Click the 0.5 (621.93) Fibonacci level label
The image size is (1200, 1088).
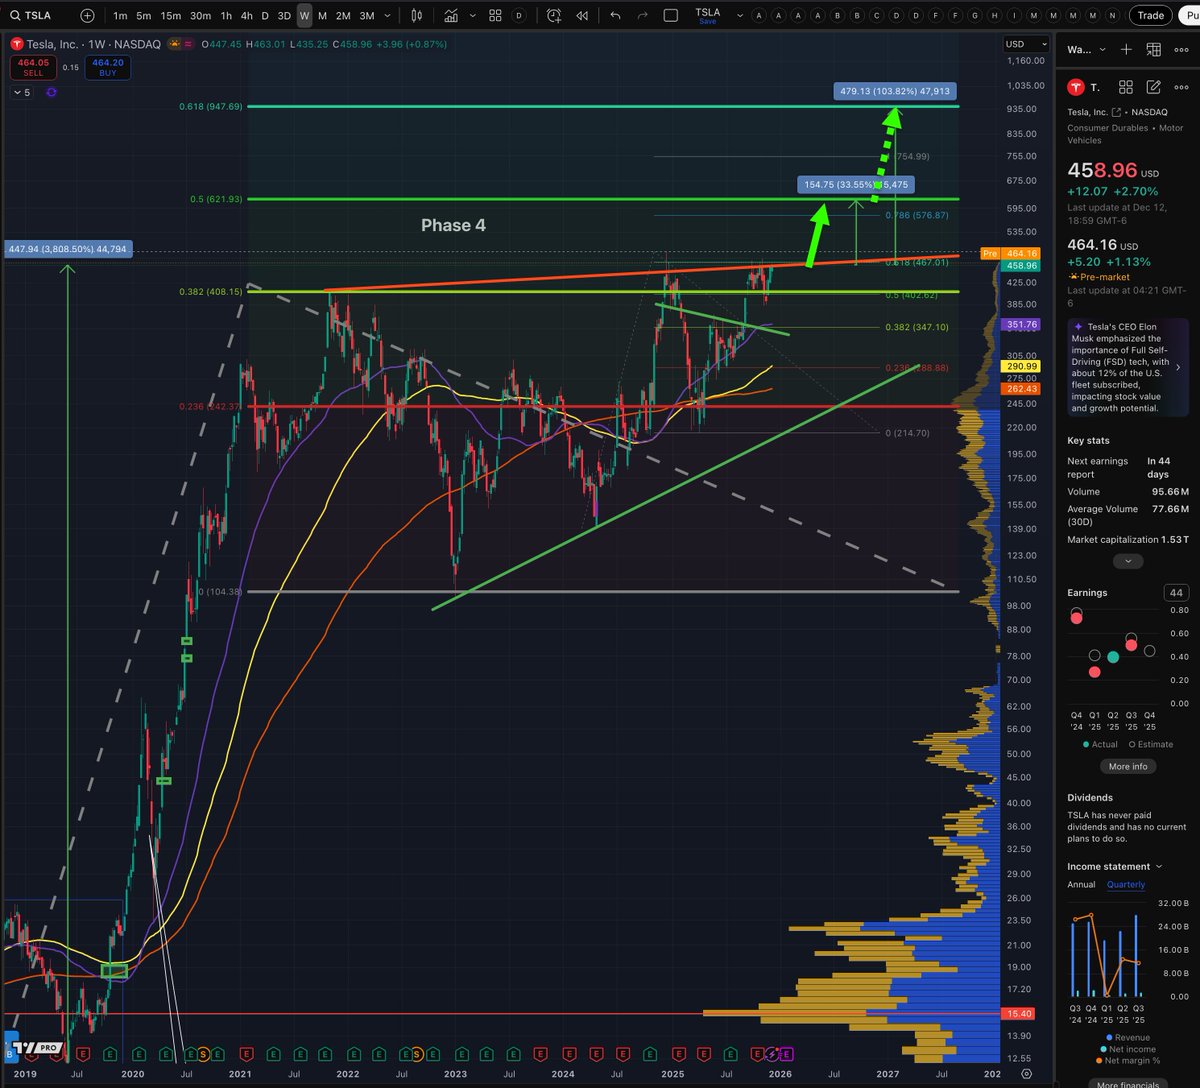coord(216,199)
